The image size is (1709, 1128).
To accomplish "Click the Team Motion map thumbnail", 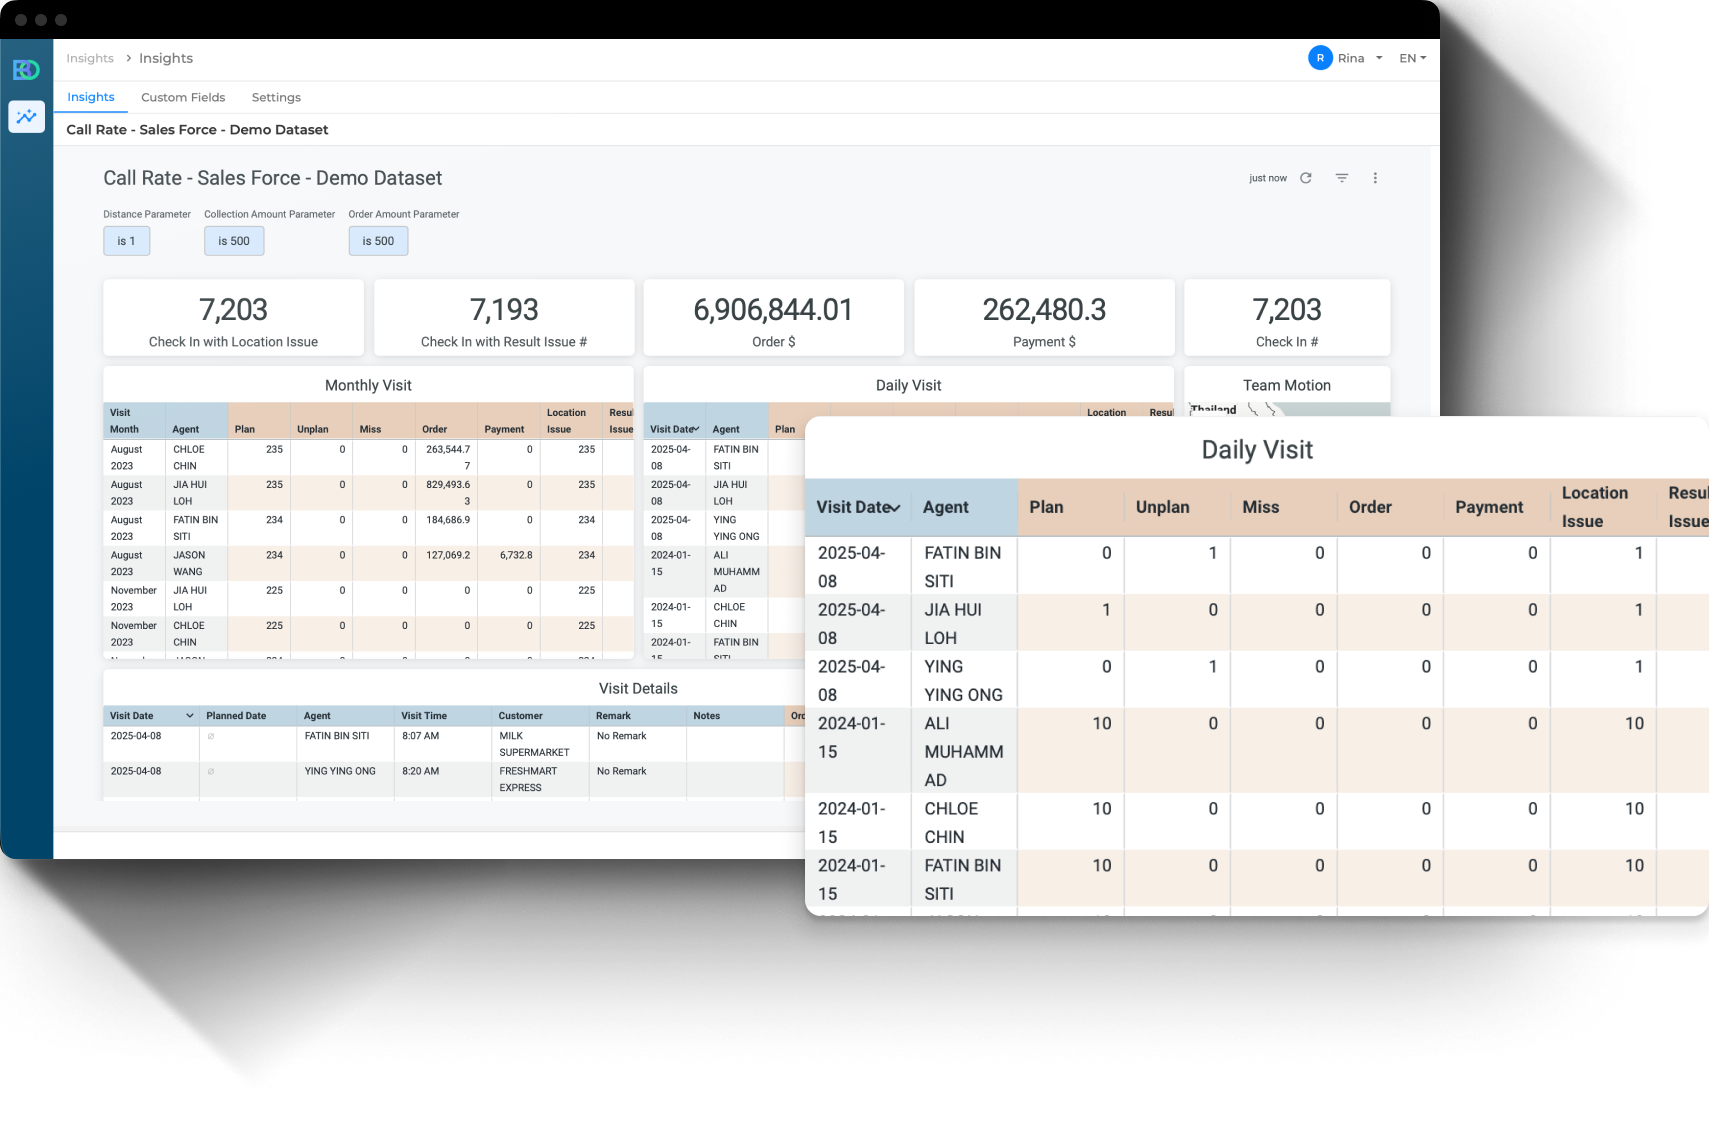I will pos(1286,409).
